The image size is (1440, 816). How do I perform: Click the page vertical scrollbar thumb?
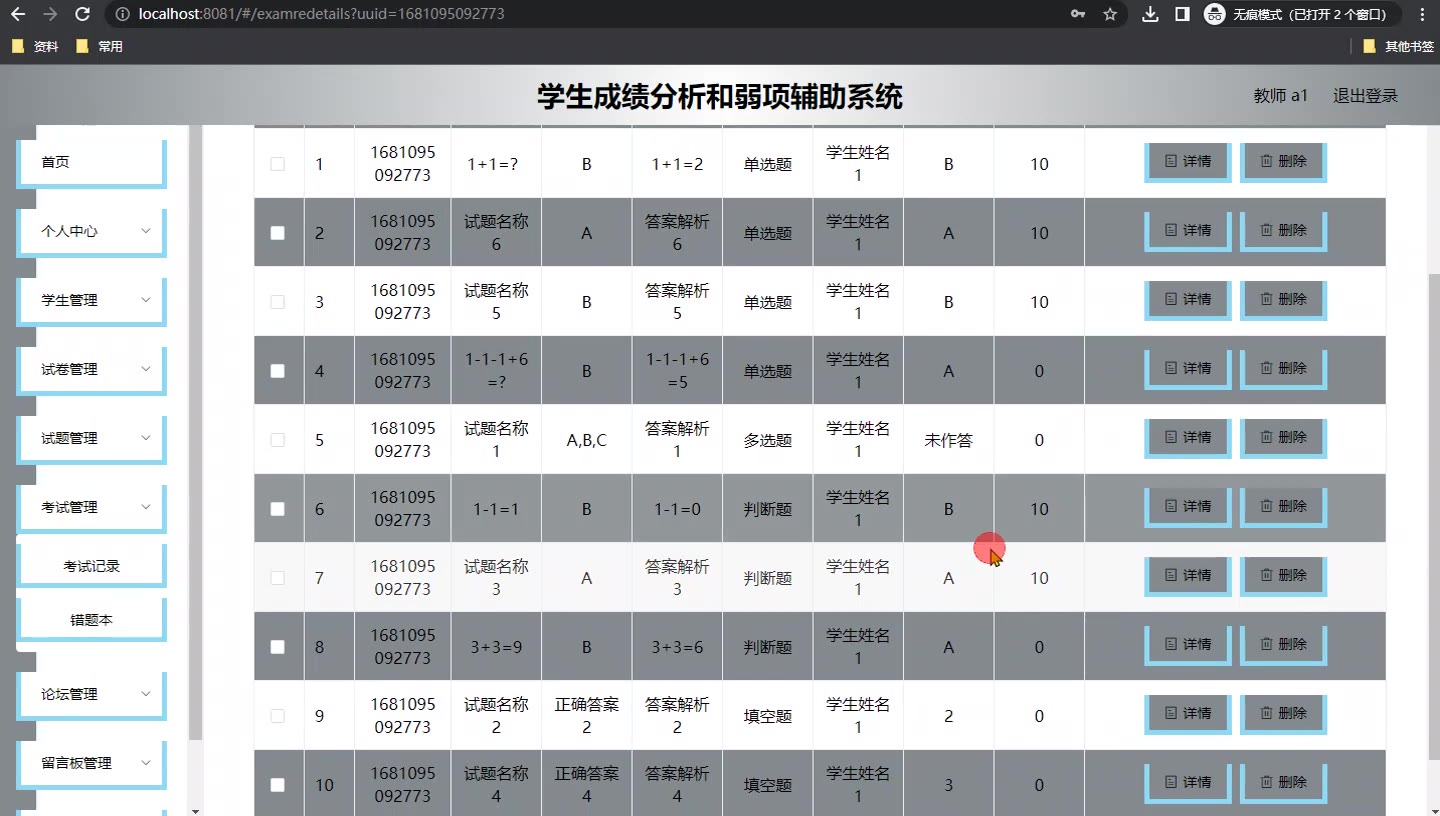pyautogui.click(x=1434, y=515)
